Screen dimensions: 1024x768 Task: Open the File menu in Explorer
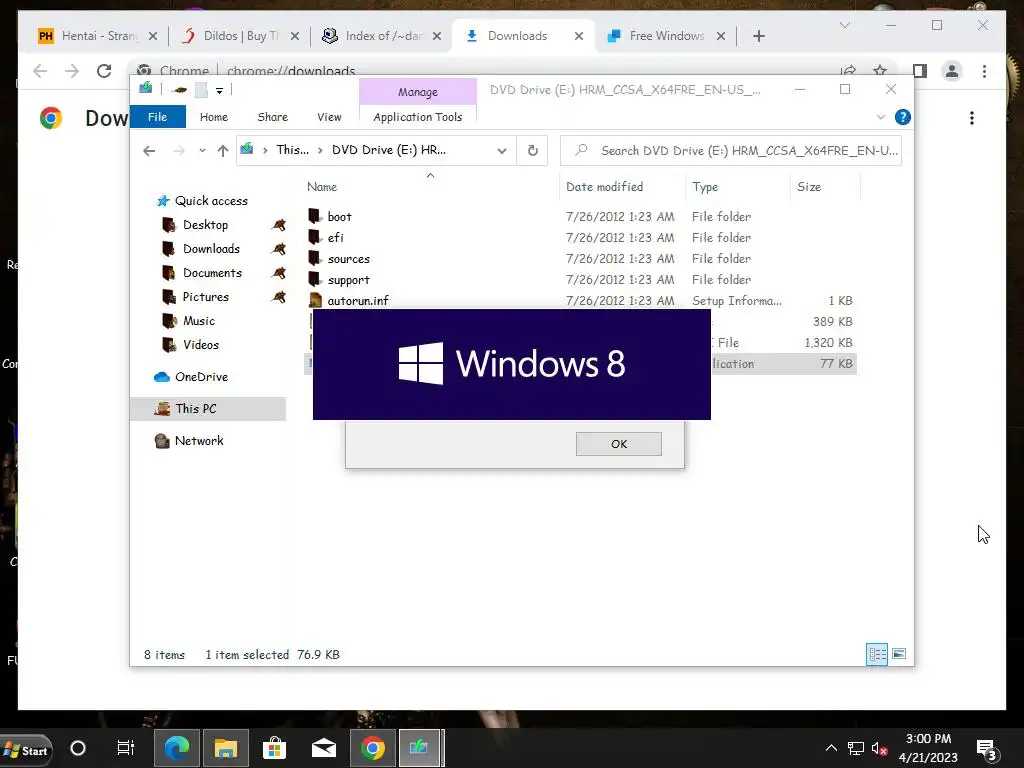[x=157, y=117]
